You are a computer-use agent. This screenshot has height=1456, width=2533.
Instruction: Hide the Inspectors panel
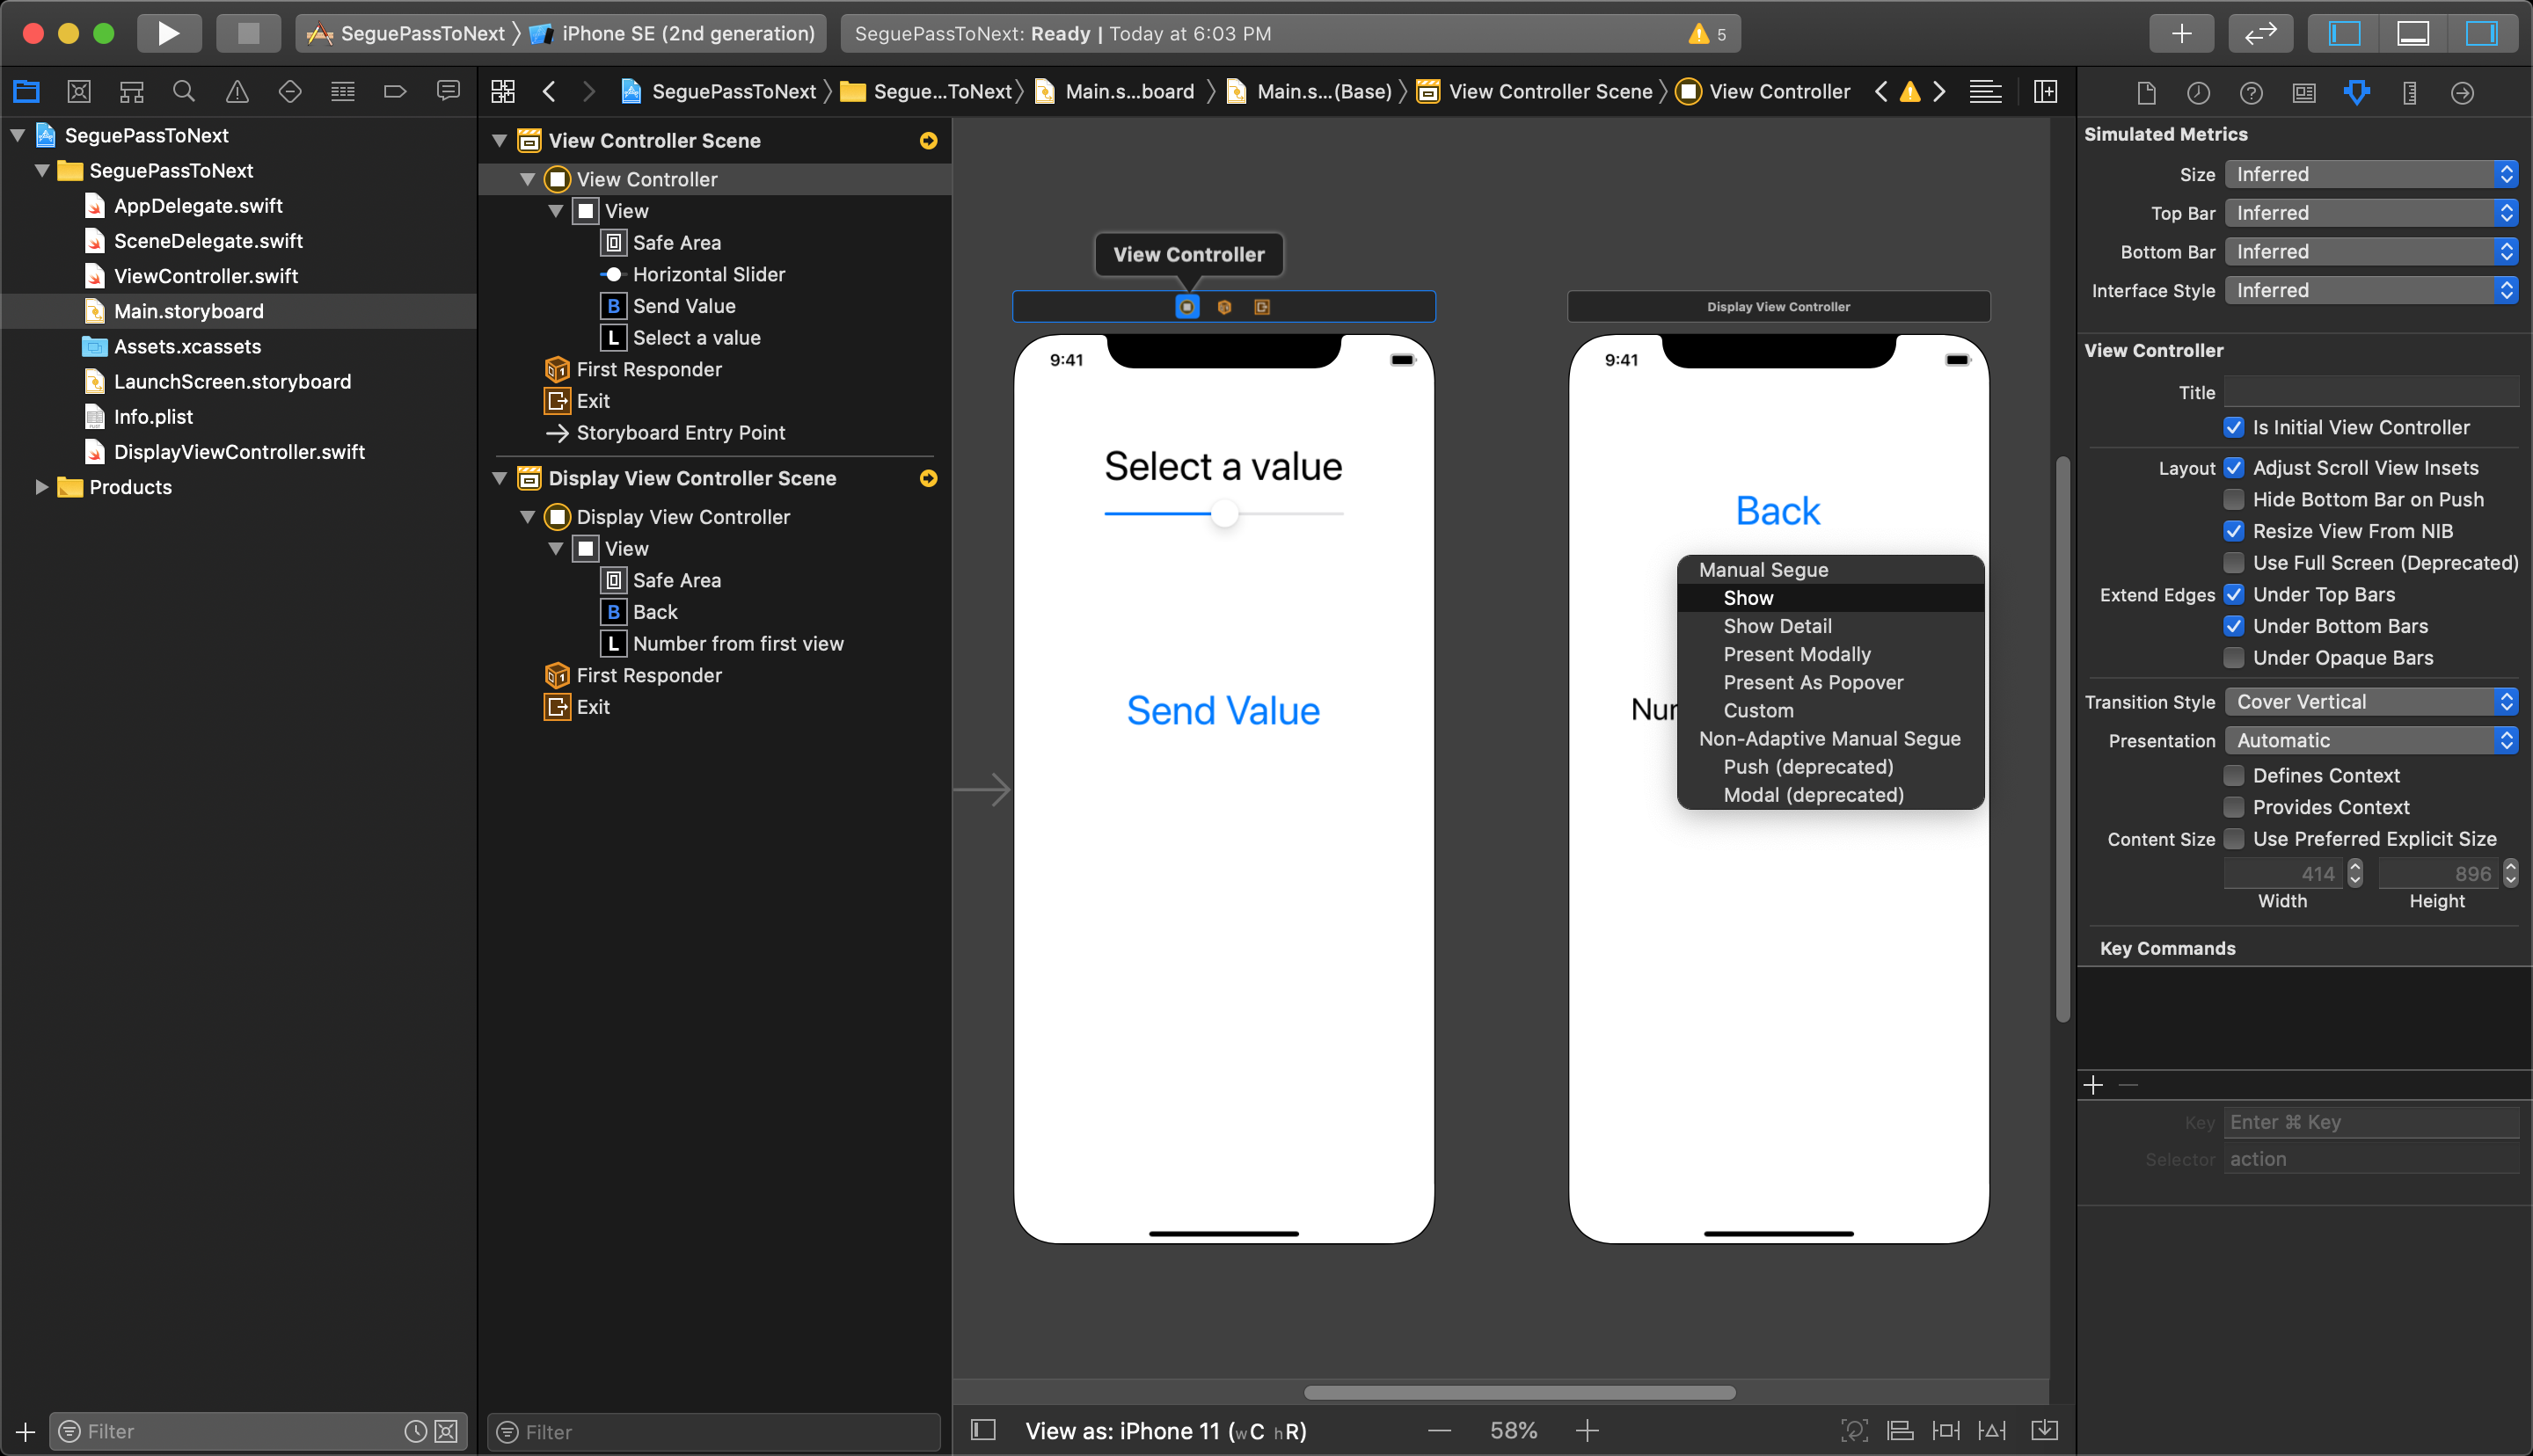coord(2481,33)
